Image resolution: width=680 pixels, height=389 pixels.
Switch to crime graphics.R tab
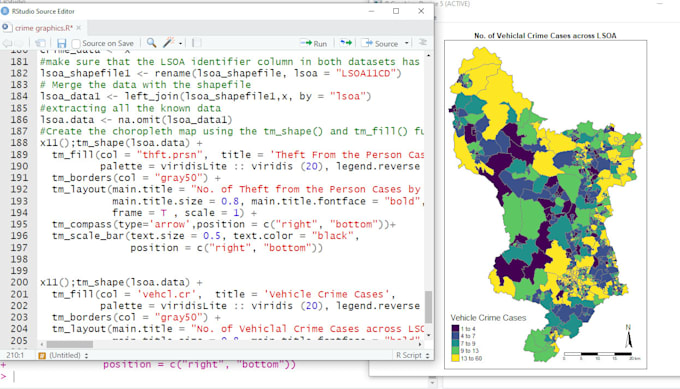click(43, 28)
